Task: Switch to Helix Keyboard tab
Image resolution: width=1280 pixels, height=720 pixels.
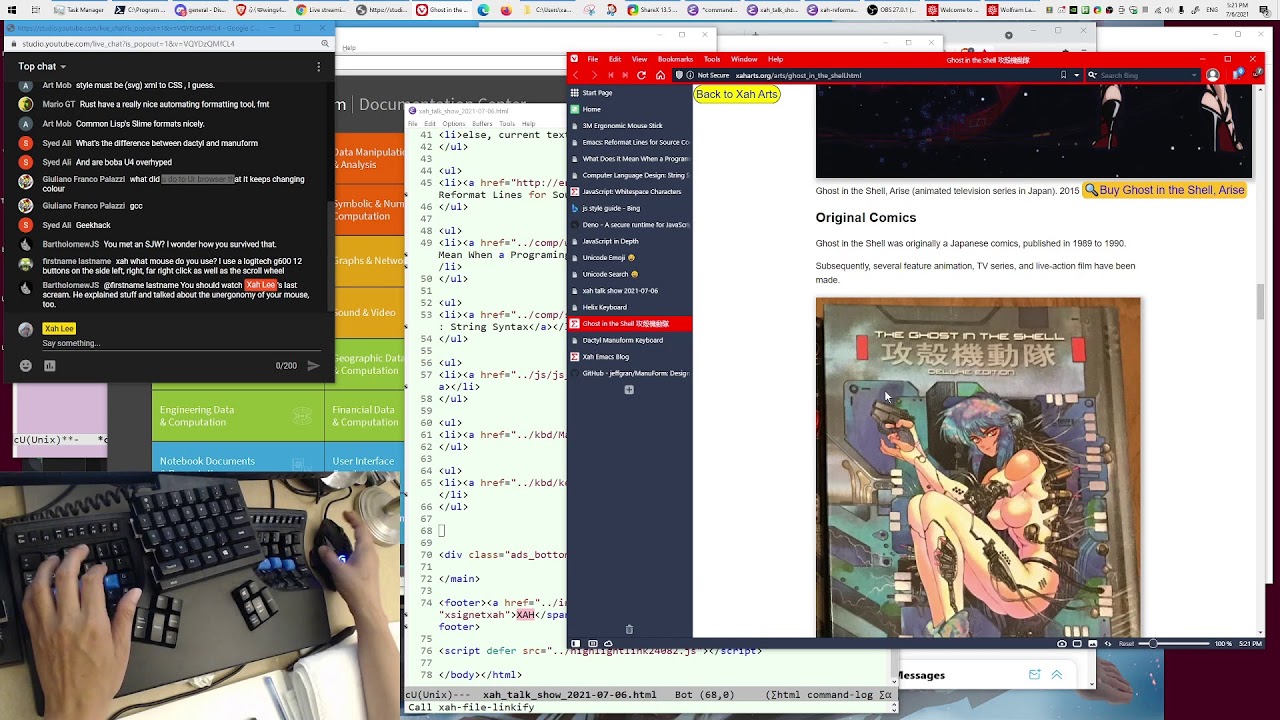Action: tap(629, 307)
